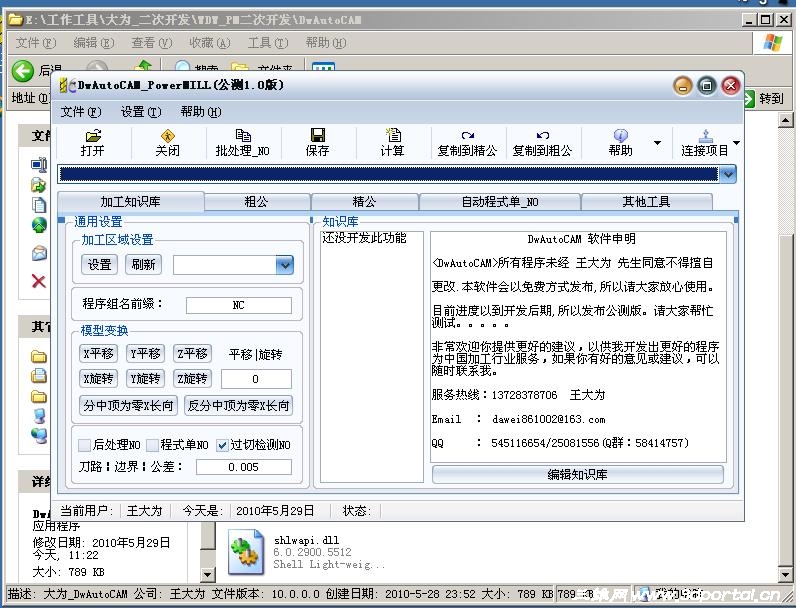Switch to the 其他工具 tab

646,202
